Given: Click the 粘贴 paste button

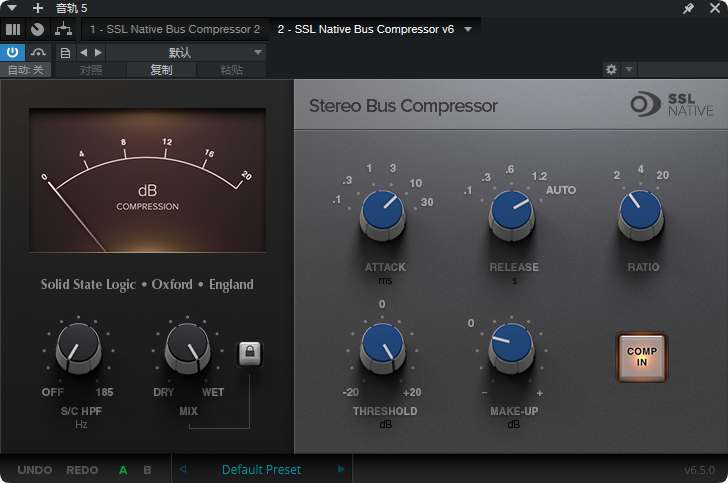Looking at the screenshot, I should pos(231,70).
